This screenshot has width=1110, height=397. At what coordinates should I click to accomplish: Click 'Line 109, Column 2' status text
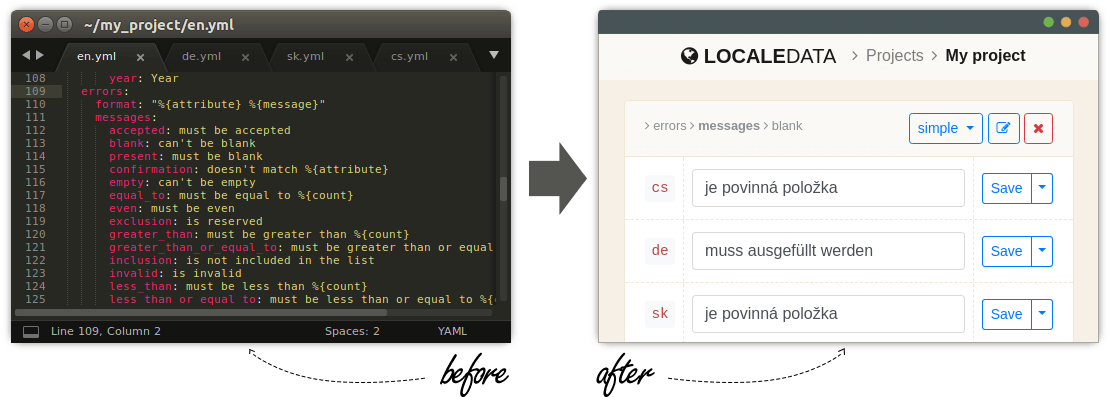pos(106,331)
